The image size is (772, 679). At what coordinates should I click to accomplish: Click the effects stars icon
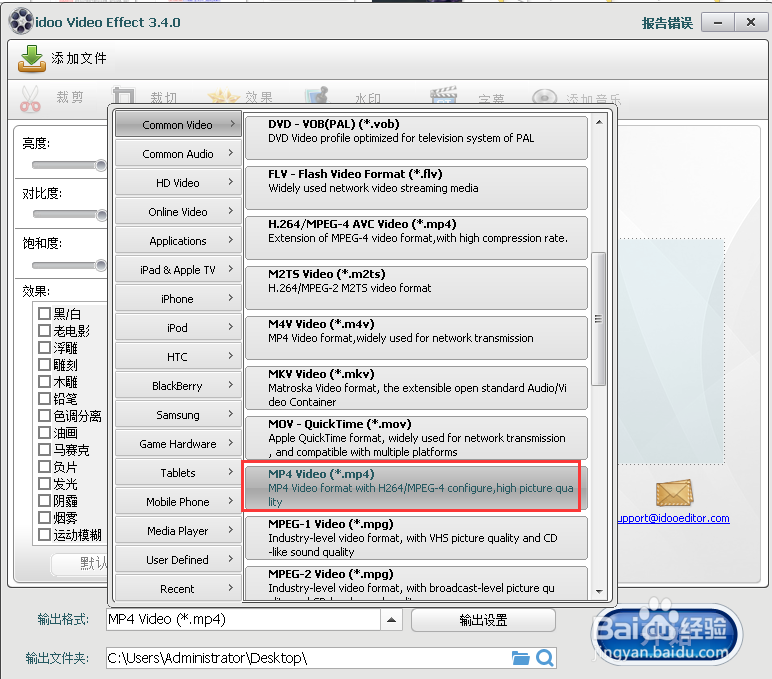224,96
